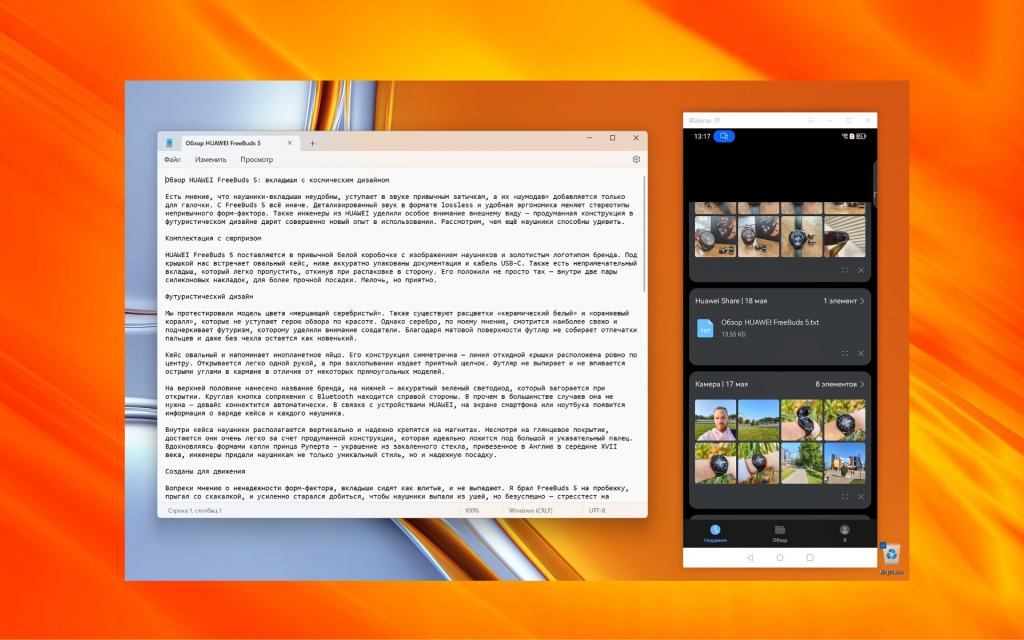Viewport: 1024px width, 640px height.
Task: Click the pin icon next to Файлы title
Action: 717,120
